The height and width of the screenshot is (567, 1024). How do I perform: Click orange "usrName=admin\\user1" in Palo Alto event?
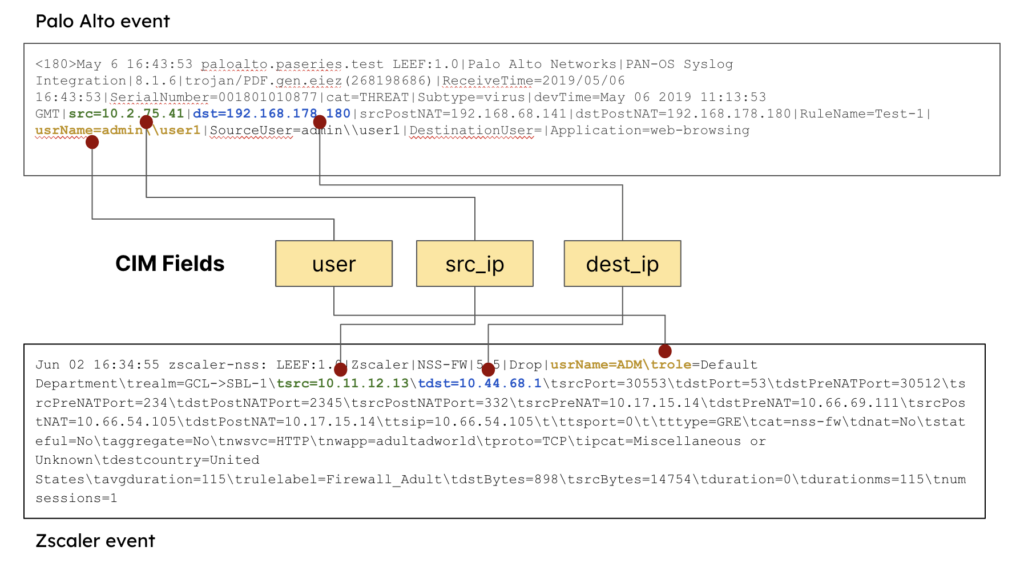click(x=118, y=130)
